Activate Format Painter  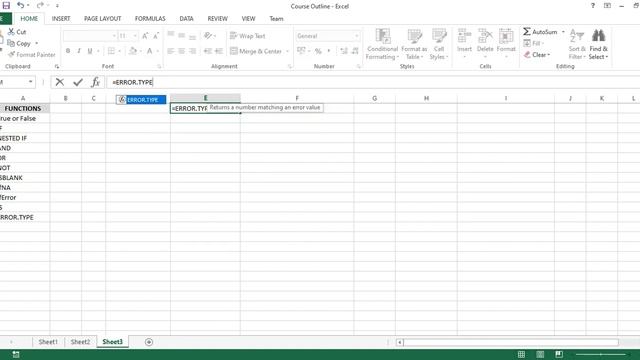(x=31, y=54)
